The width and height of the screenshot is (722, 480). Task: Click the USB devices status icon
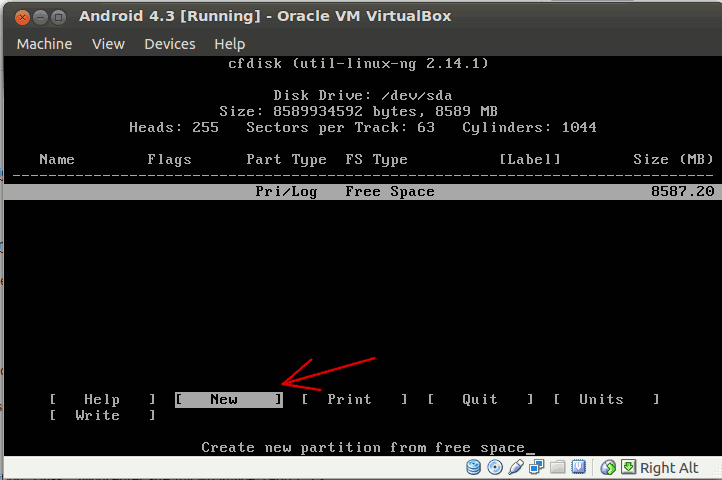click(516, 468)
